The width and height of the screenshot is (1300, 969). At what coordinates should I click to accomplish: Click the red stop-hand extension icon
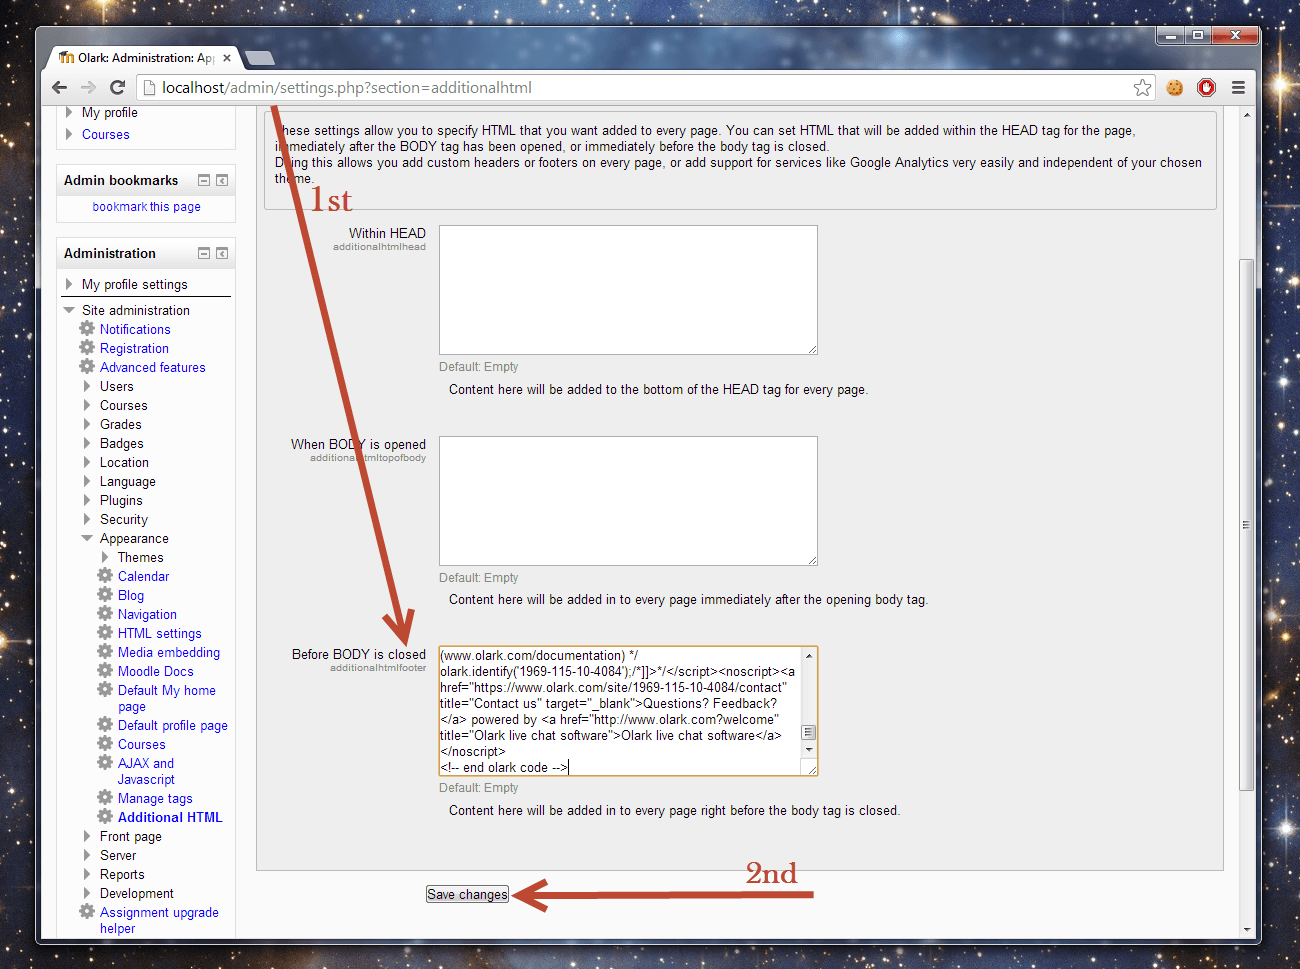[x=1206, y=88]
